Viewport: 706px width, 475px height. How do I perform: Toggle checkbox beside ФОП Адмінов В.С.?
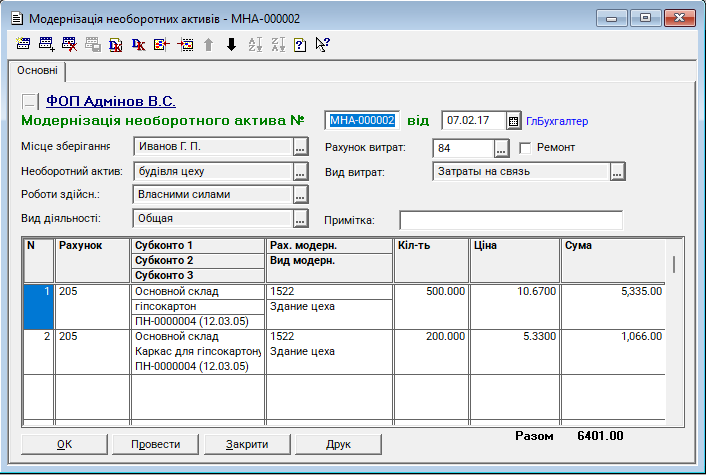[x=29, y=101]
